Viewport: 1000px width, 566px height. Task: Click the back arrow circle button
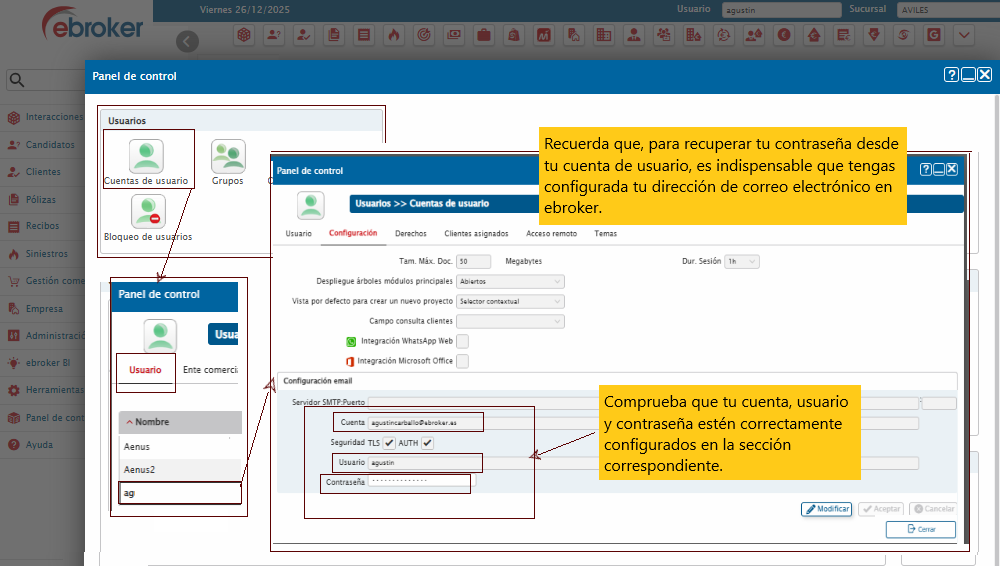(187, 41)
